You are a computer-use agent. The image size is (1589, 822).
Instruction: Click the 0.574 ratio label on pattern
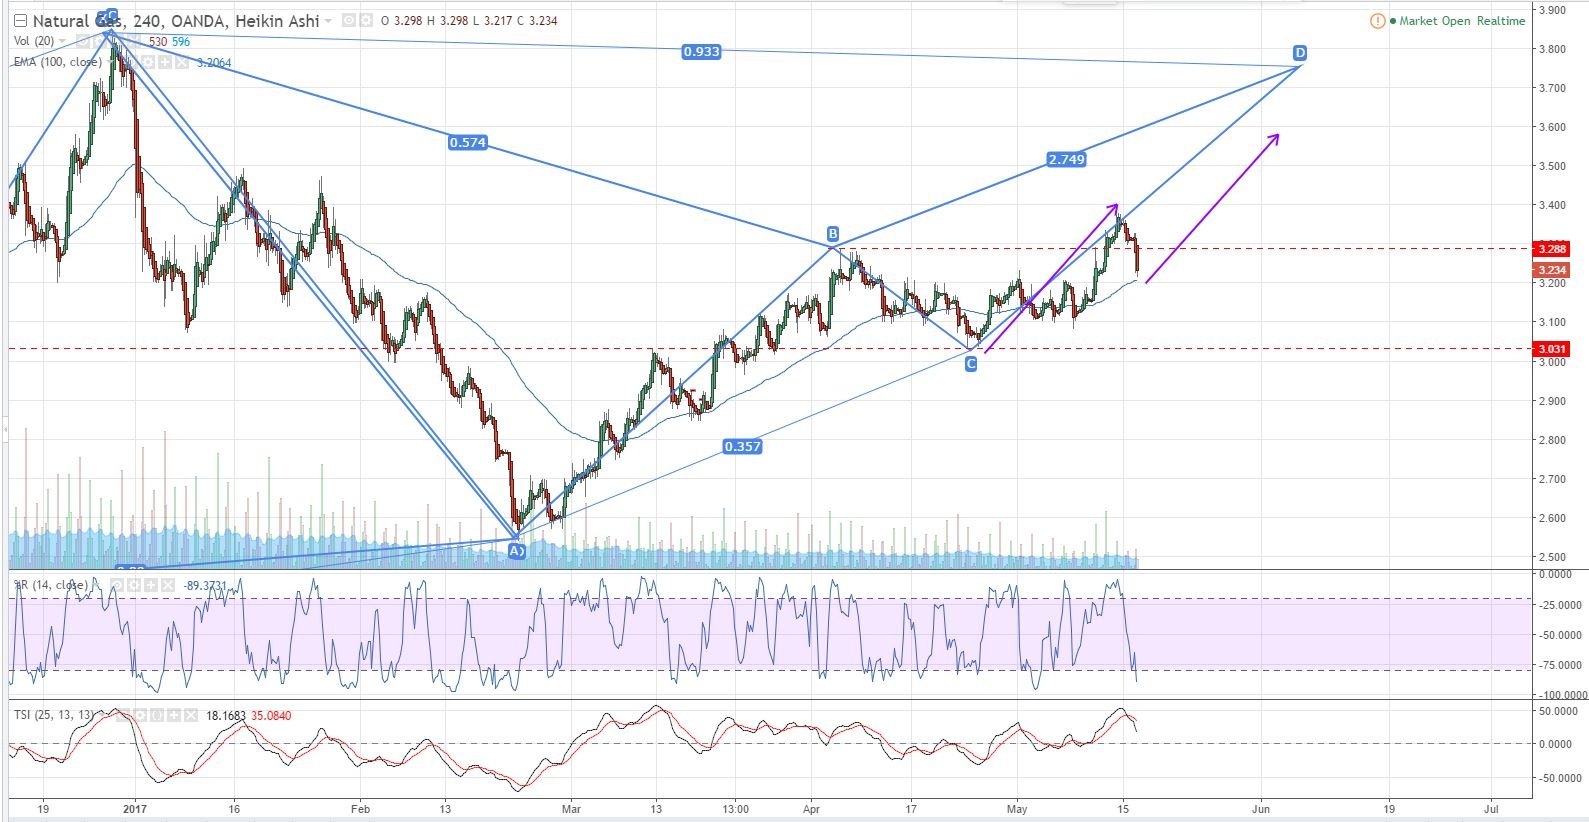tap(467, 143)
